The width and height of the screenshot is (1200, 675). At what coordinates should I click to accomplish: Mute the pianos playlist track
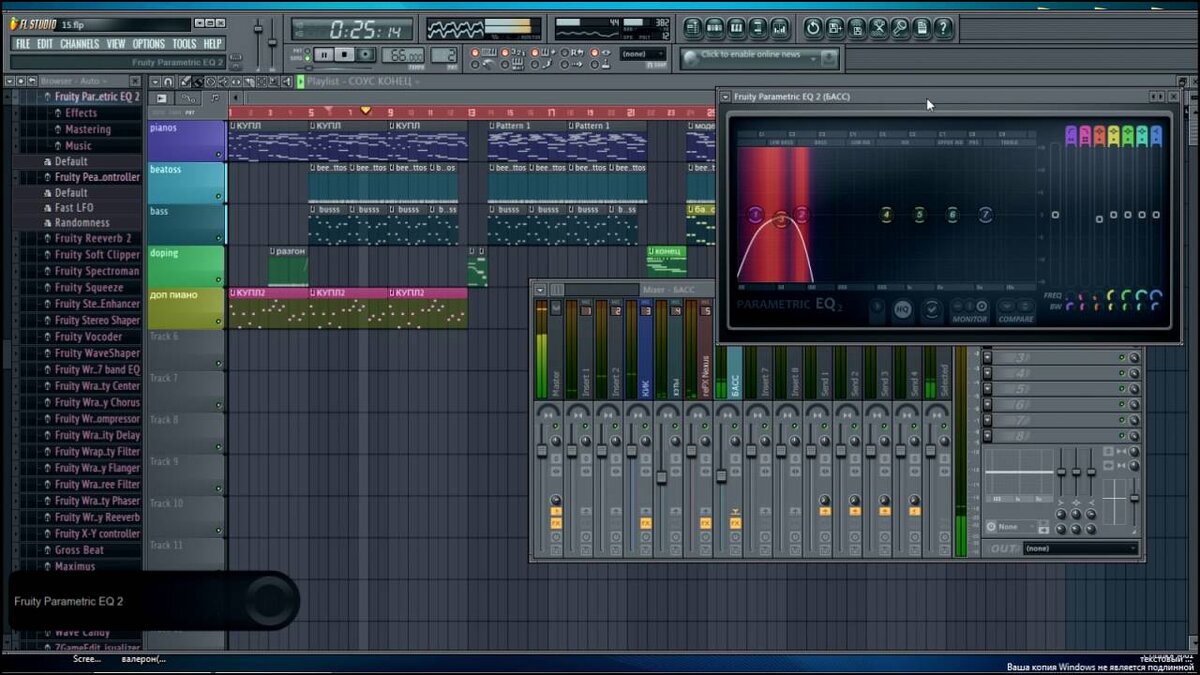coord(218,154)
